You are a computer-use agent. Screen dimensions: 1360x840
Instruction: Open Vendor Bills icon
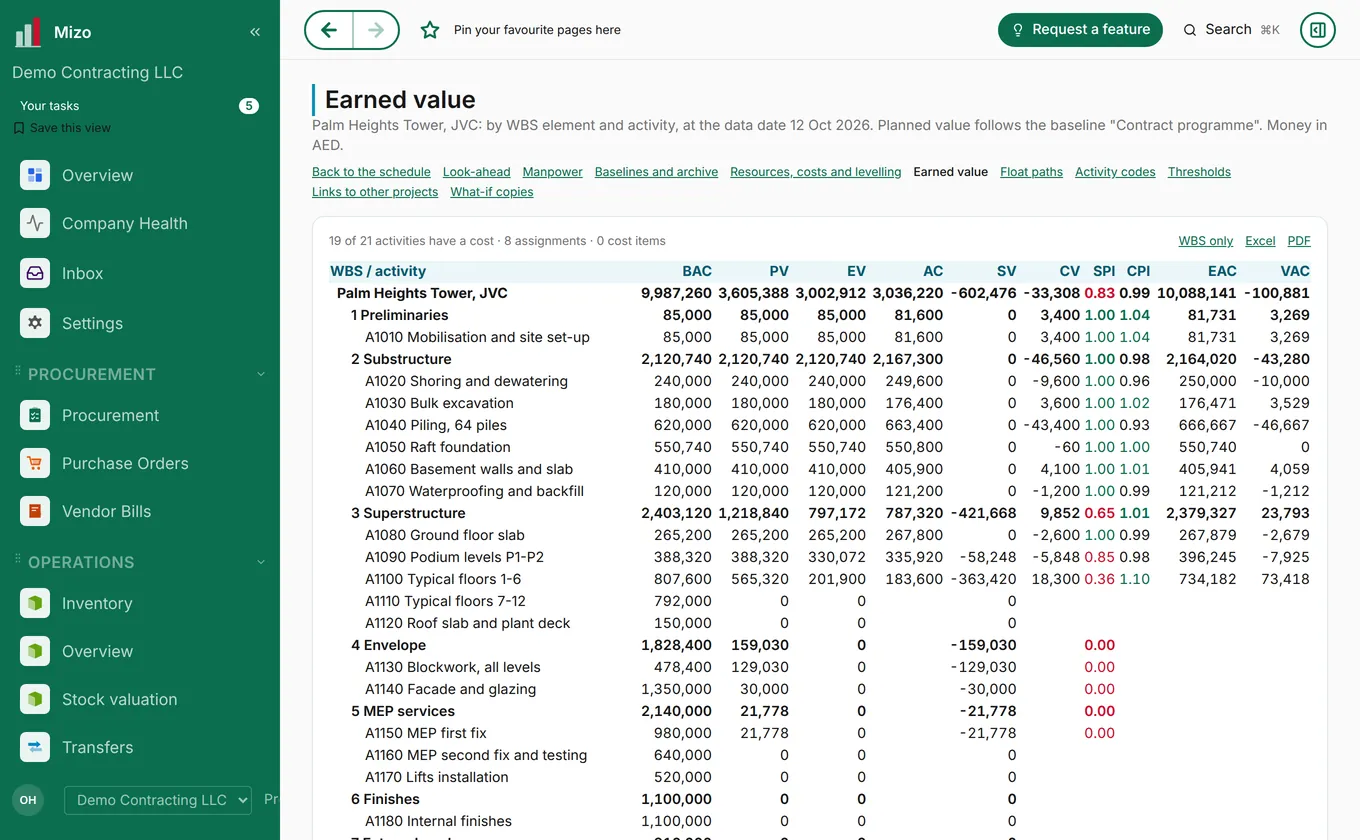pos(35,511)
